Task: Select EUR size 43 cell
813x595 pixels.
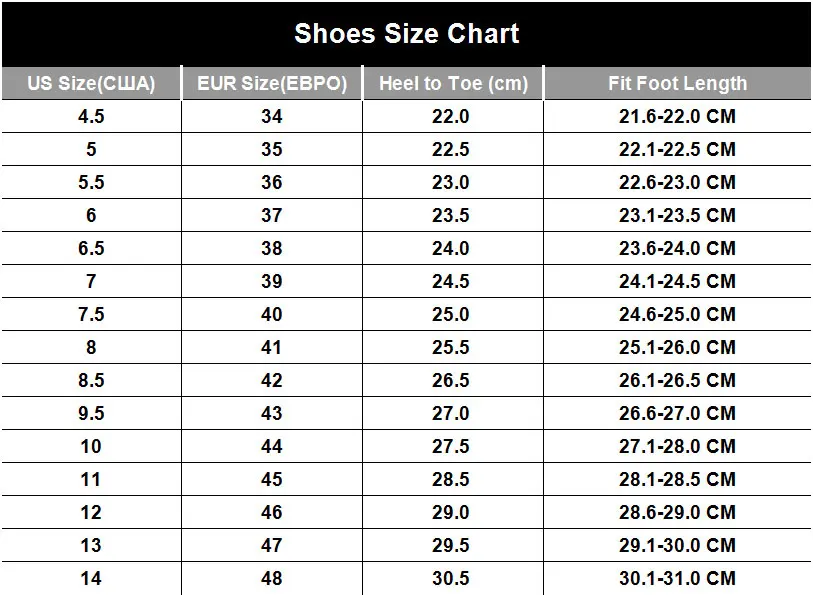Action: 272,413
